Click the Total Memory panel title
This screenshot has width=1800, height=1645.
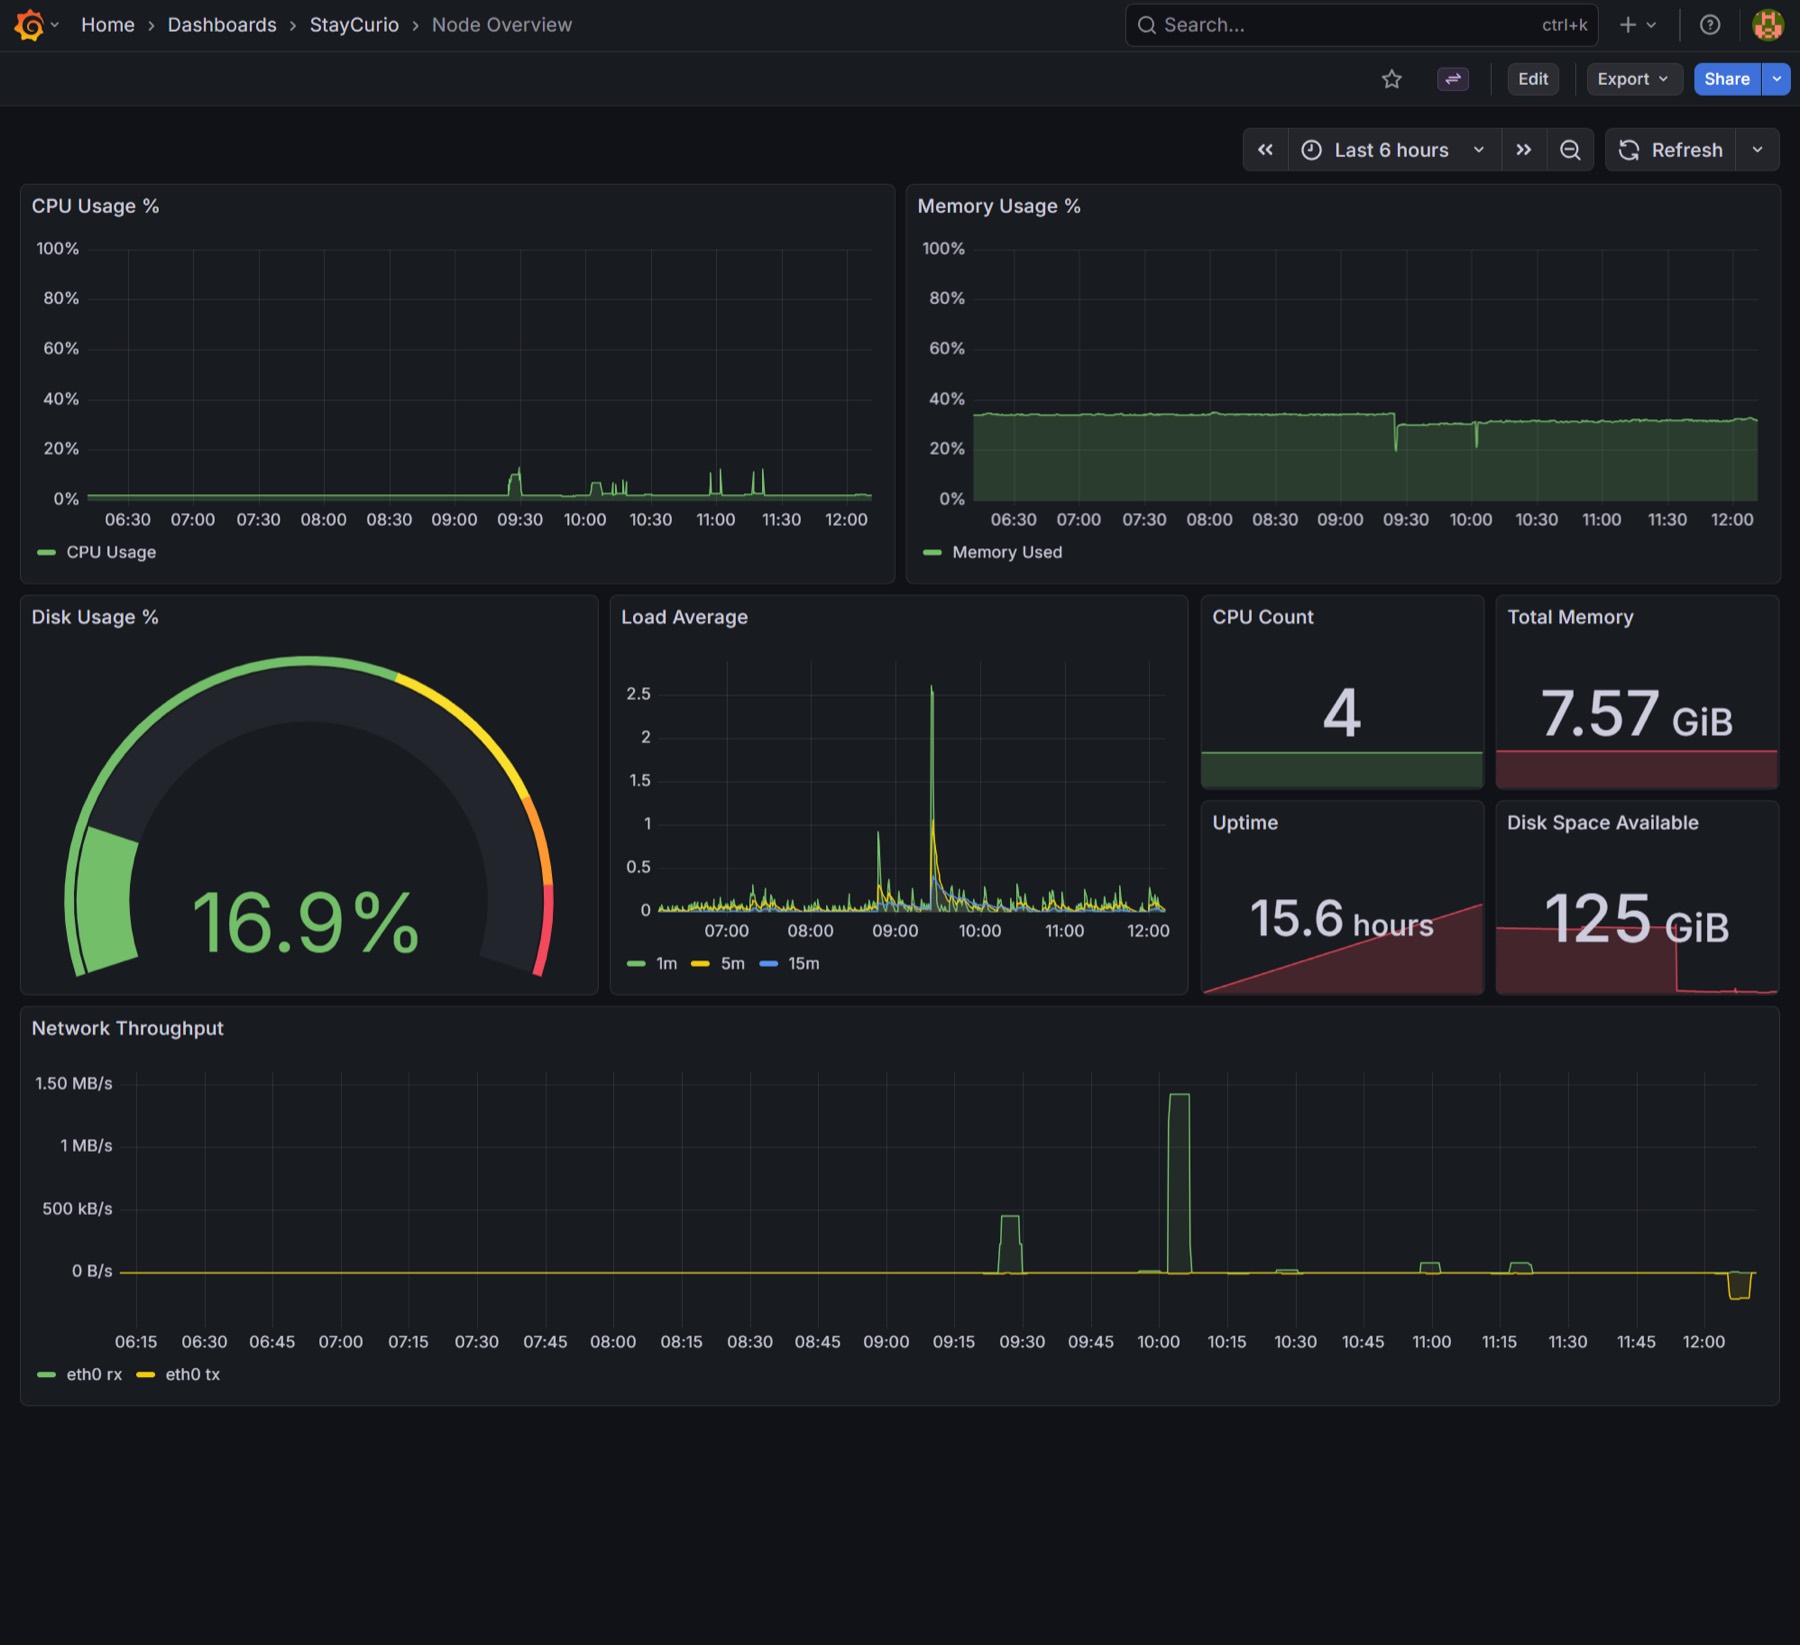pyautogui.click(x=1570, y=617)
